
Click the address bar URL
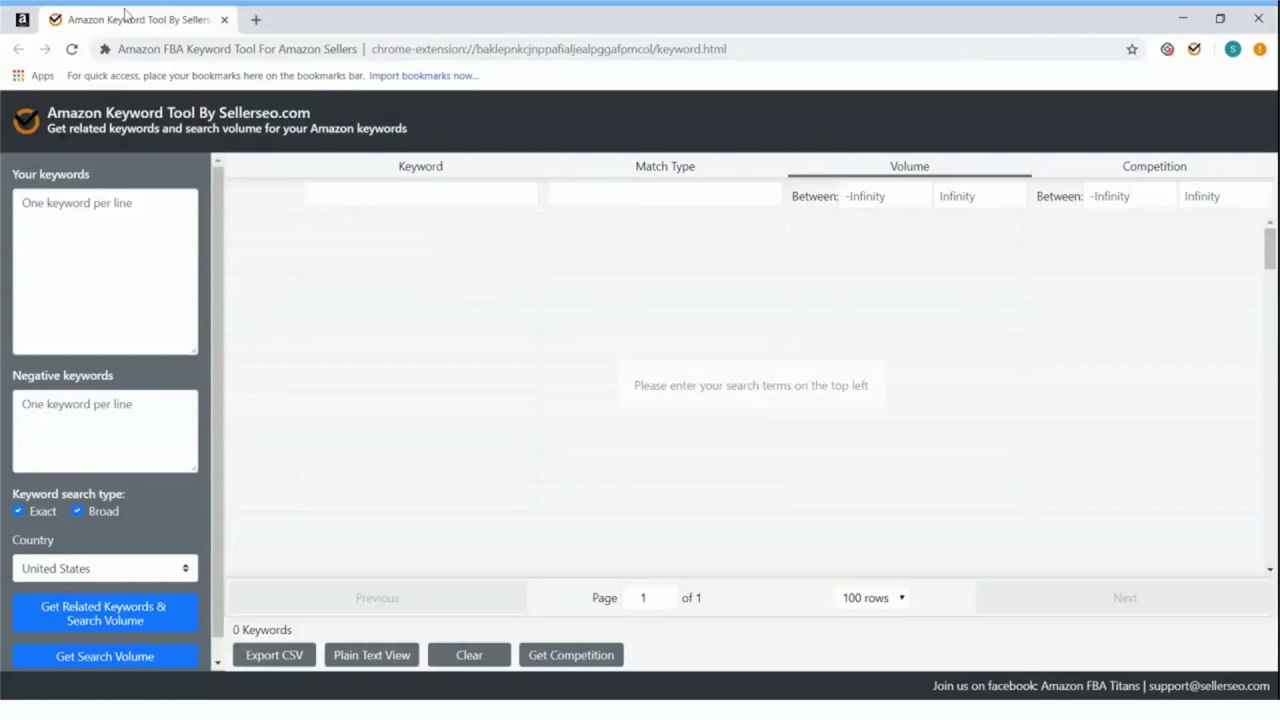point(549,49)
